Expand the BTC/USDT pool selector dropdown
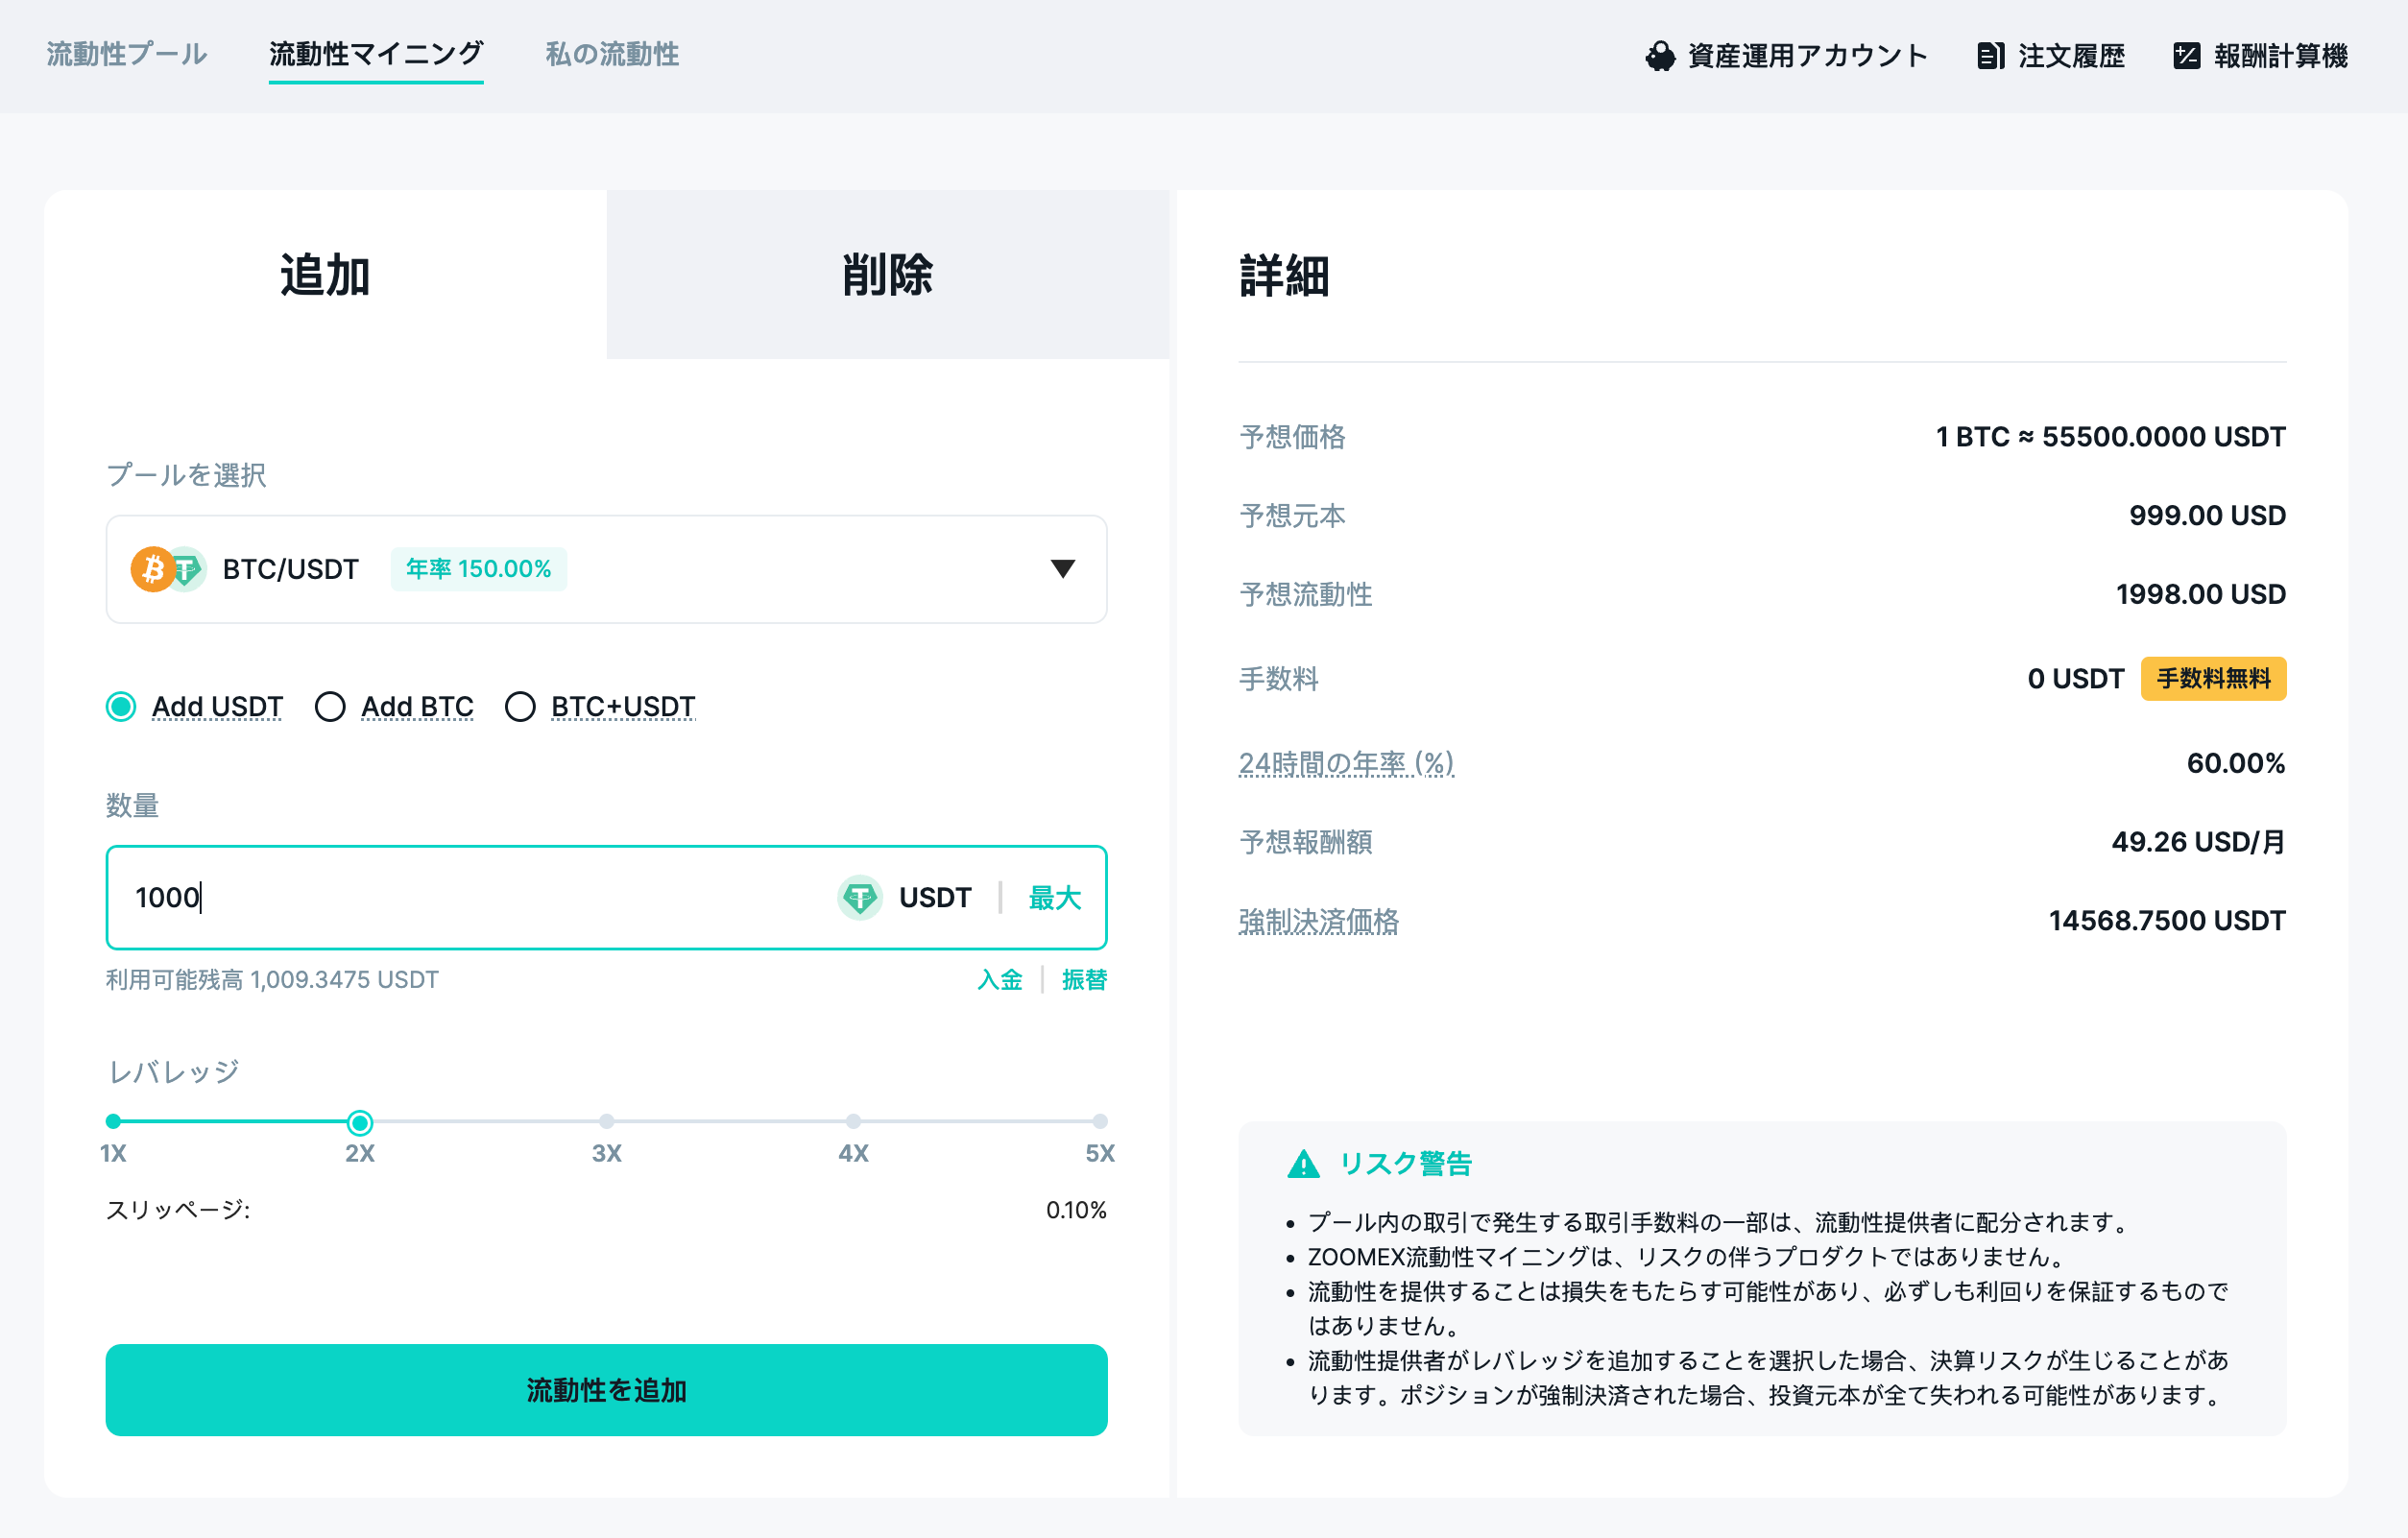Image resolution: width=2408 pixels, height=1538 pixels. click(1063, 569)
